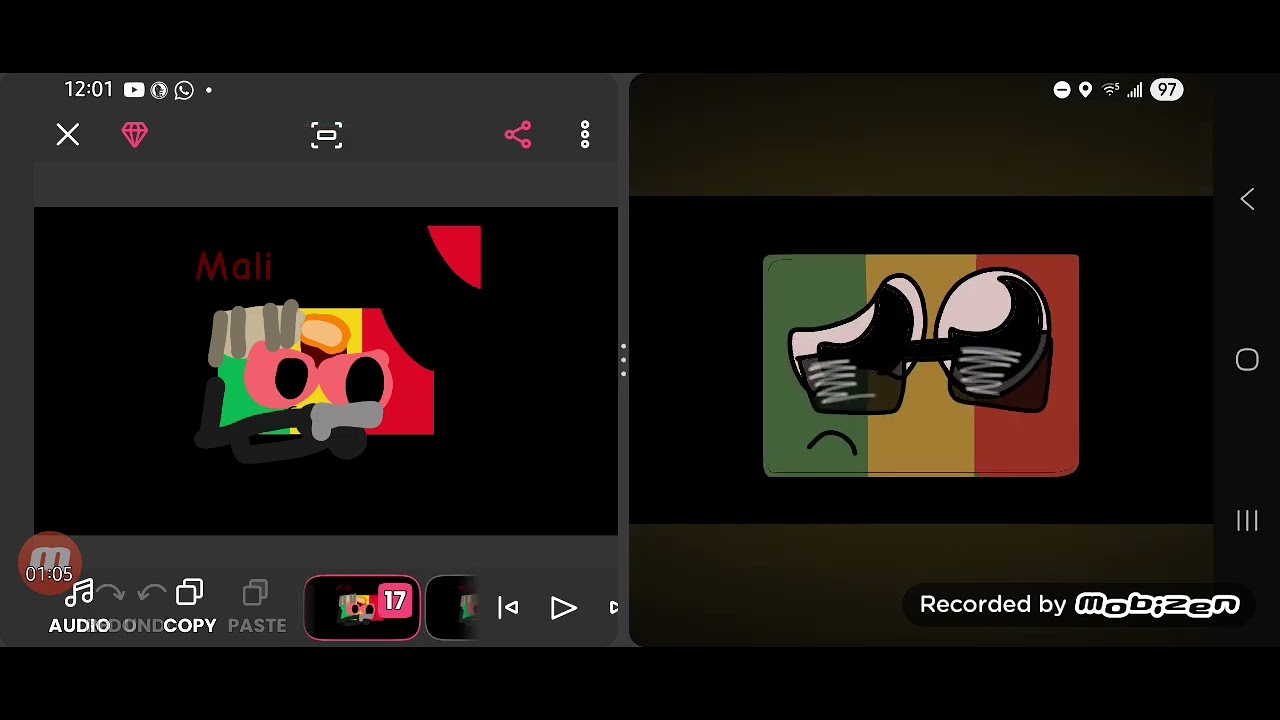This screenshot has height=720, width=1280.
Task: Play the animation preview
Action: tap(564, 608)
